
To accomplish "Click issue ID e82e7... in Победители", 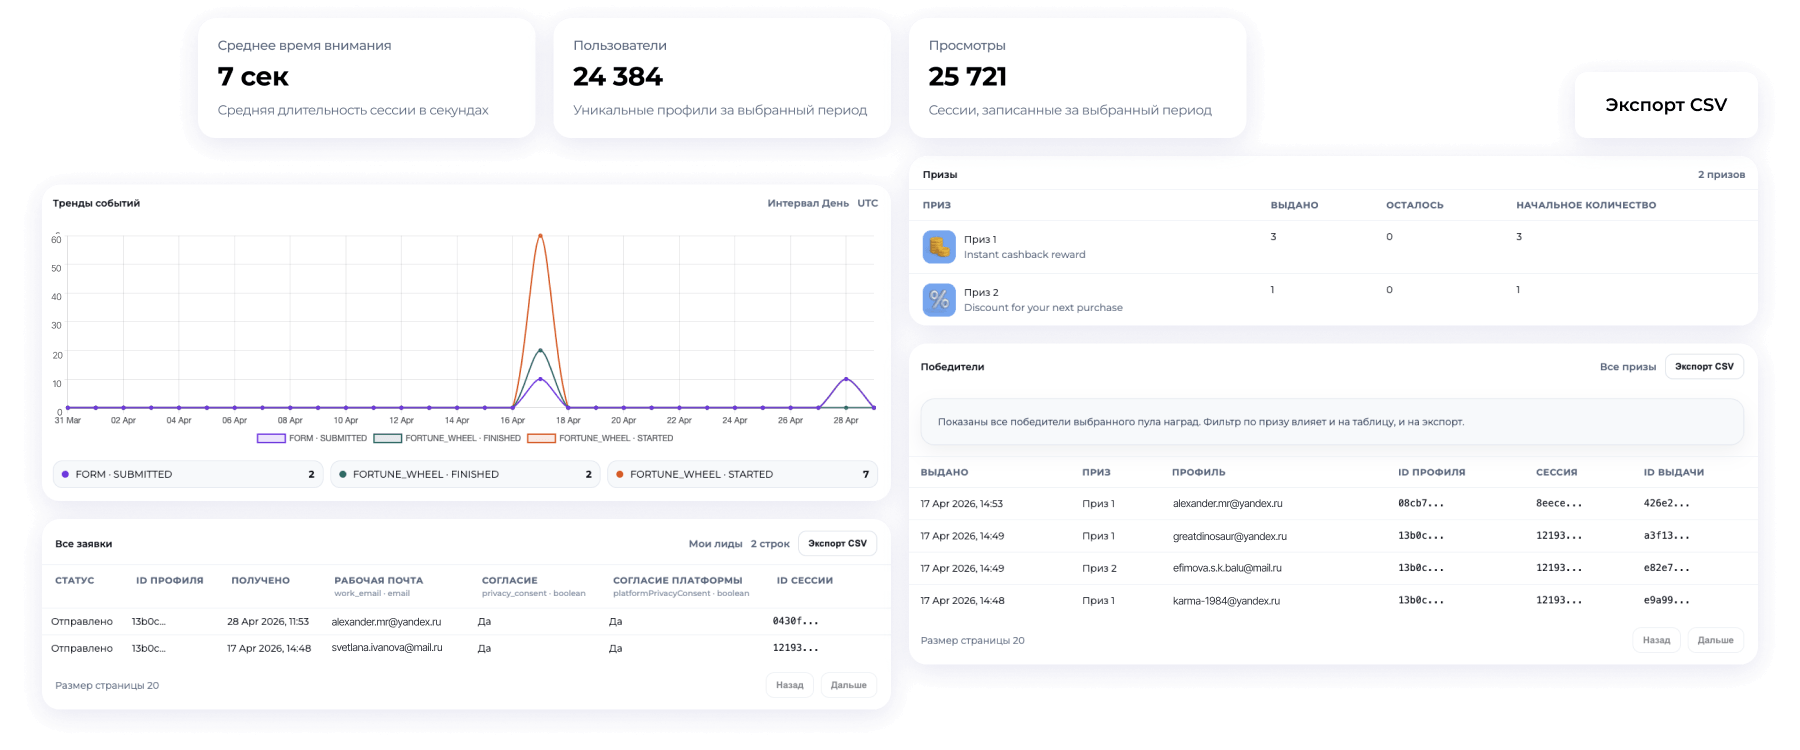I will (x=1666, y=568).
